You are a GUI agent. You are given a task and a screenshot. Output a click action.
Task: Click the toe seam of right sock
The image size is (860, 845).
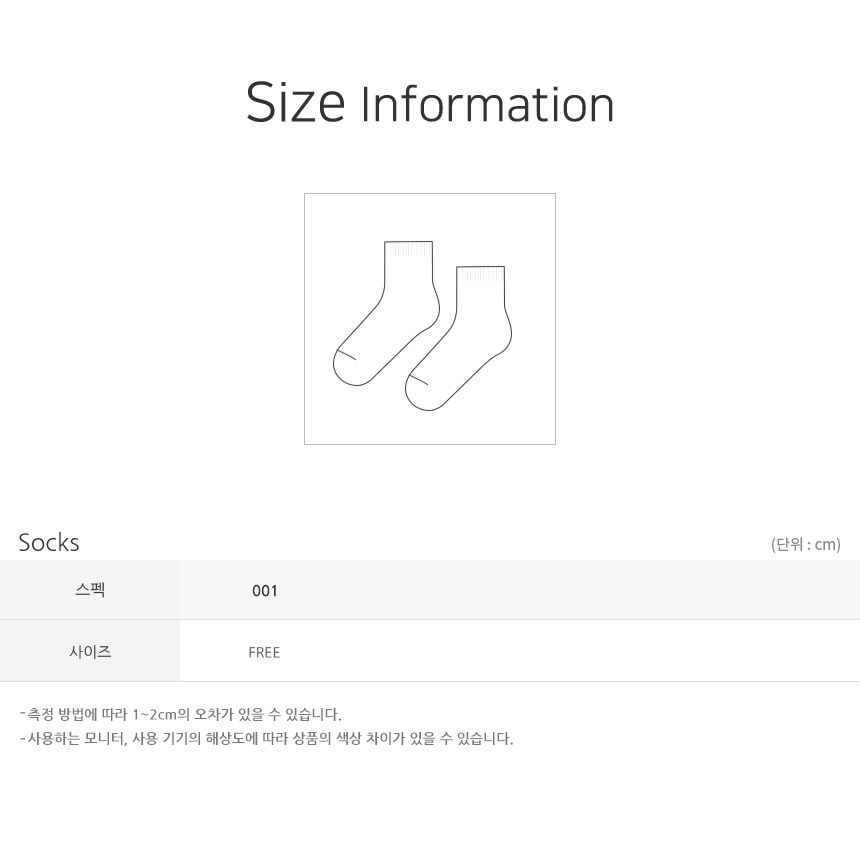tap(418, 379)
